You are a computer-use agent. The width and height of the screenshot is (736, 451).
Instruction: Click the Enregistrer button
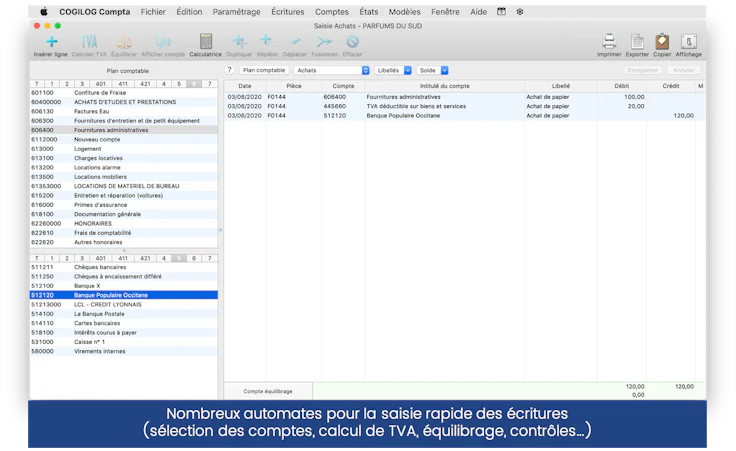click(x=643, y=70)
